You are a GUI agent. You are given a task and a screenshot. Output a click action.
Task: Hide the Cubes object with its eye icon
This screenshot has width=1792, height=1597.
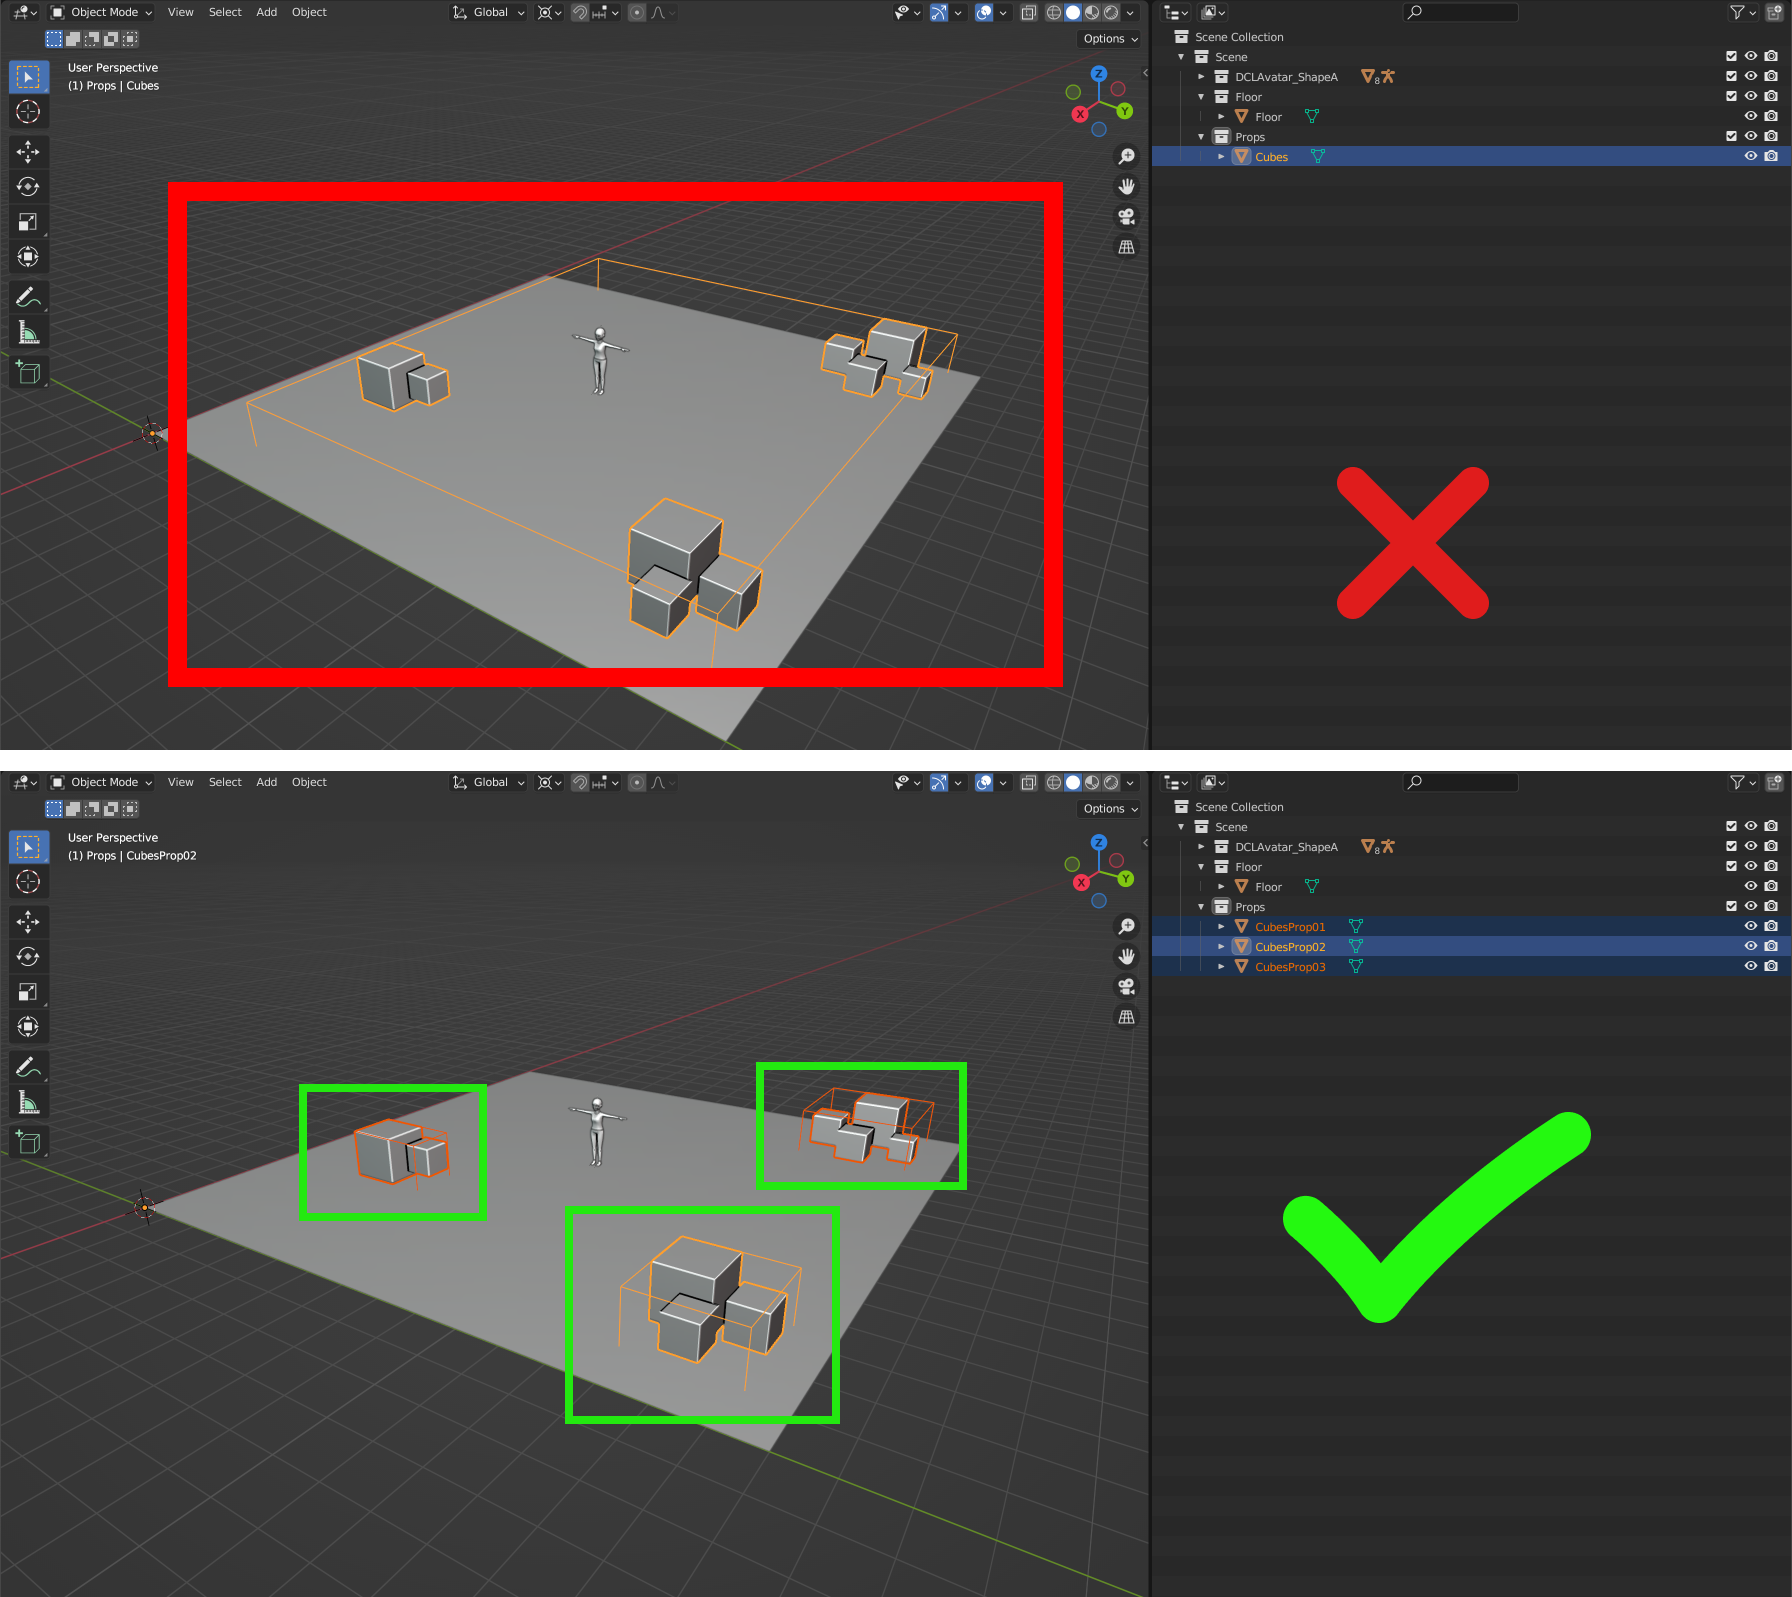pyautogui.click(x=1750, y=156)
